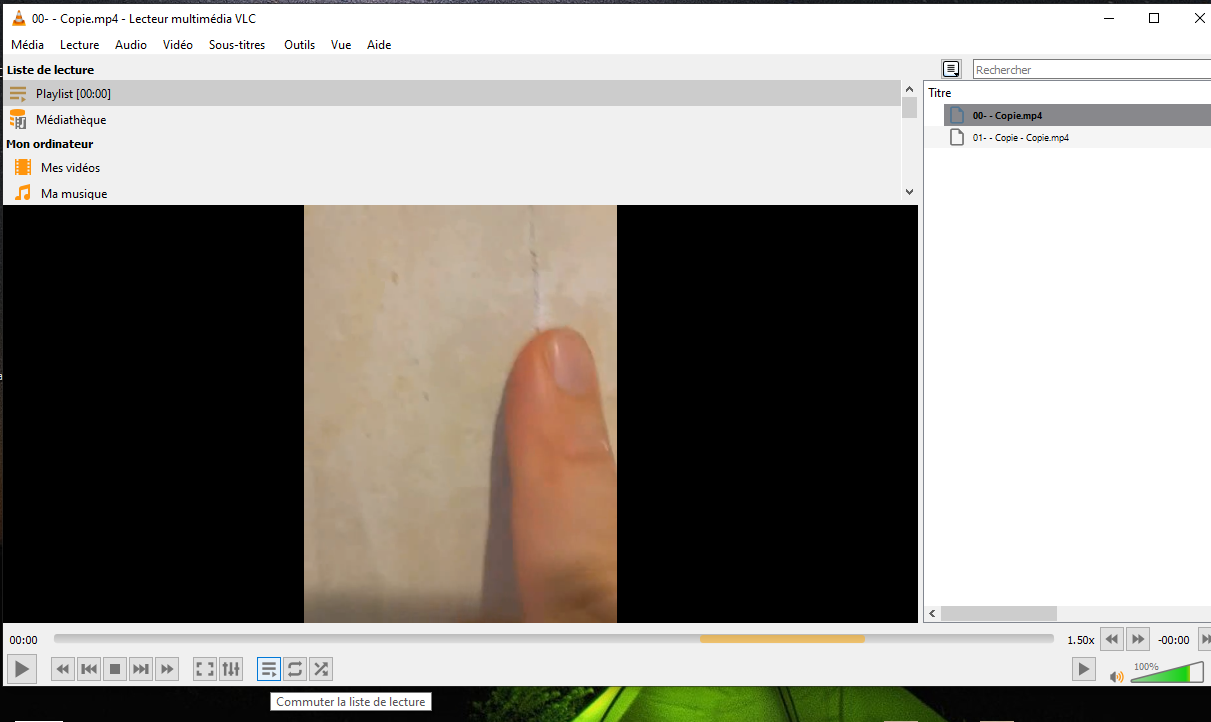Open Mes vidéos in the sidebar
Viewport: 1211px width, 722px height.
point(452,168)
